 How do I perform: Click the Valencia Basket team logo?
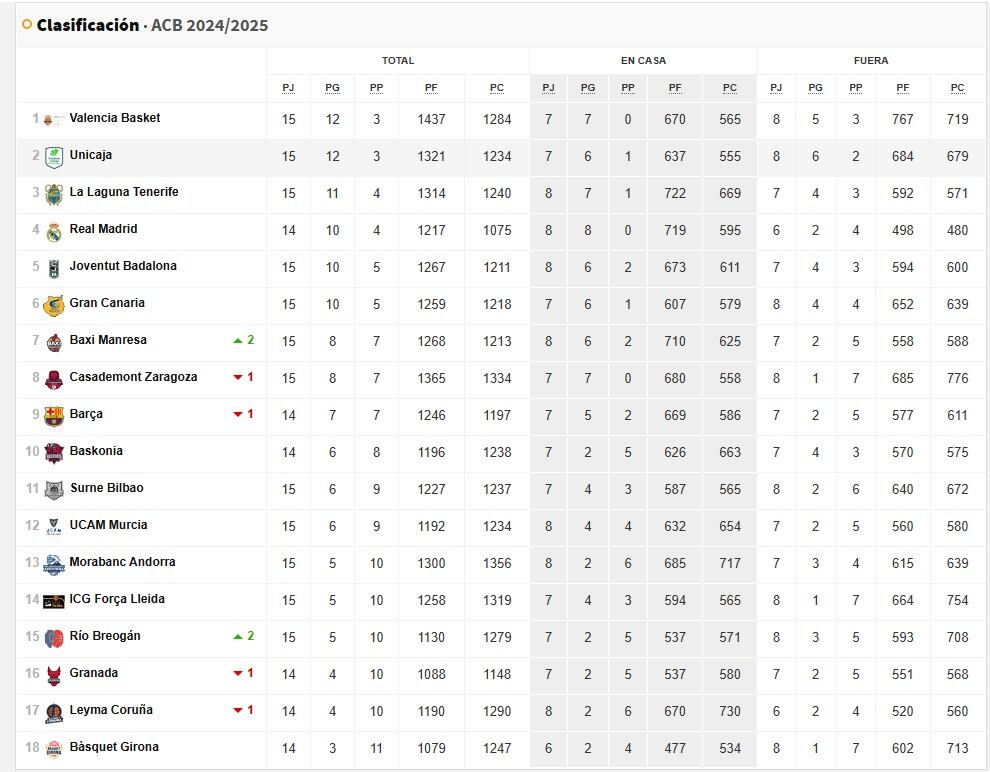(54, 119)
